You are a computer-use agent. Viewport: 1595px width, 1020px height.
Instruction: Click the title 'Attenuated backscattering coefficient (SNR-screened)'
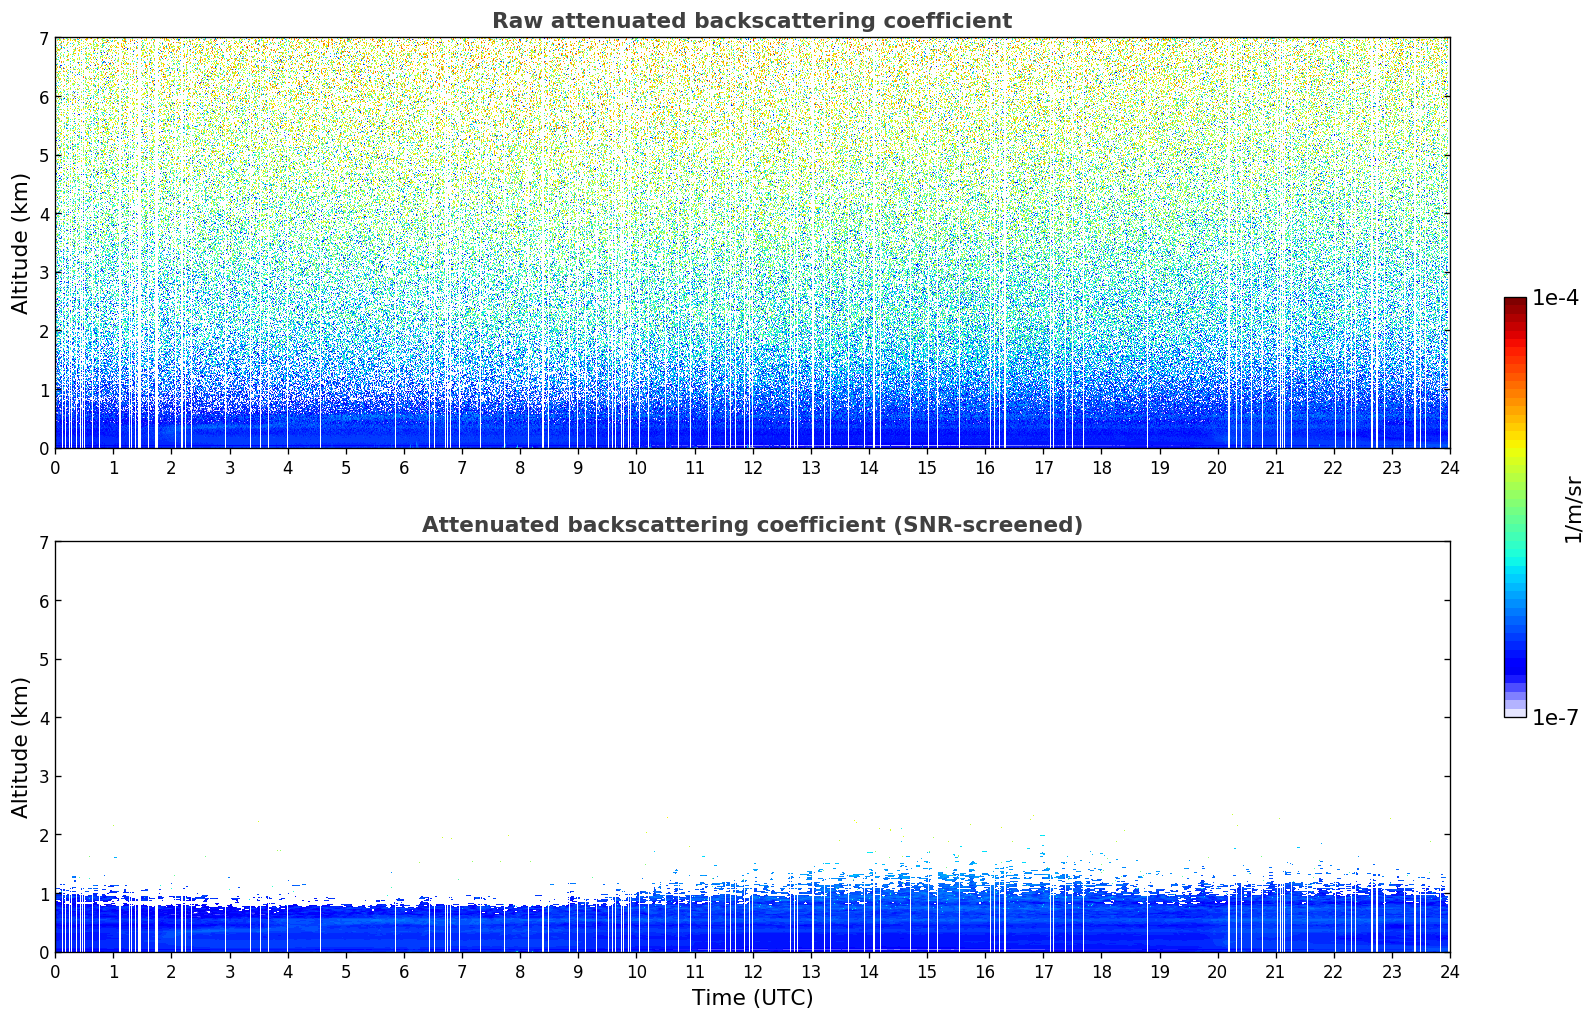(x=752, y=525)
